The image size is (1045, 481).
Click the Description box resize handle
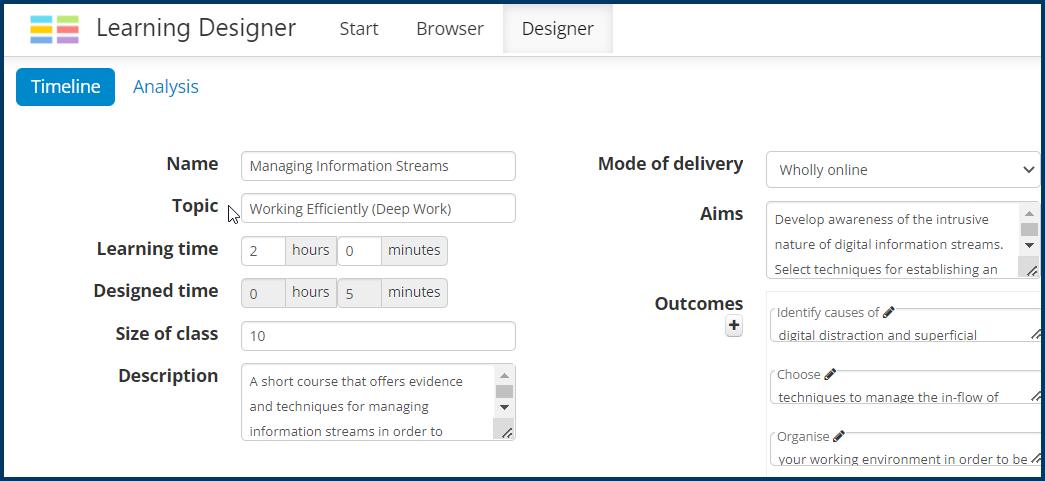pos(506,431)
